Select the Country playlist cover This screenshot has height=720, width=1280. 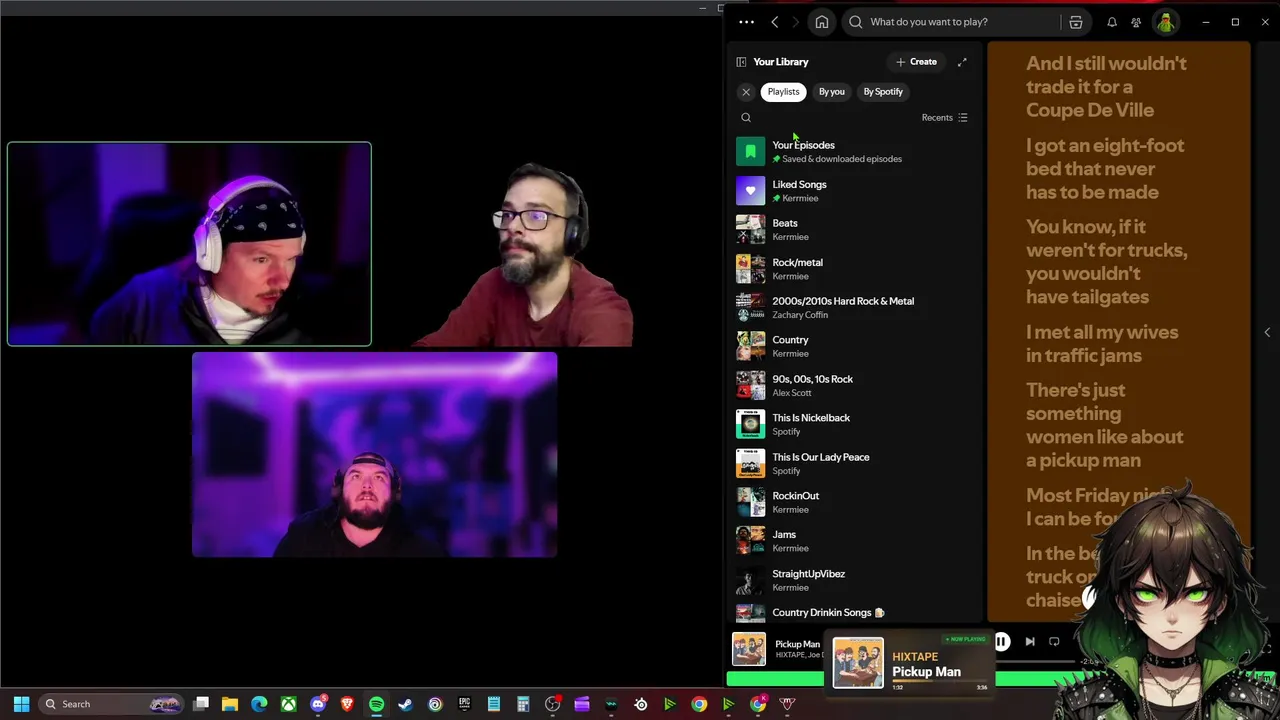point(751,346)
